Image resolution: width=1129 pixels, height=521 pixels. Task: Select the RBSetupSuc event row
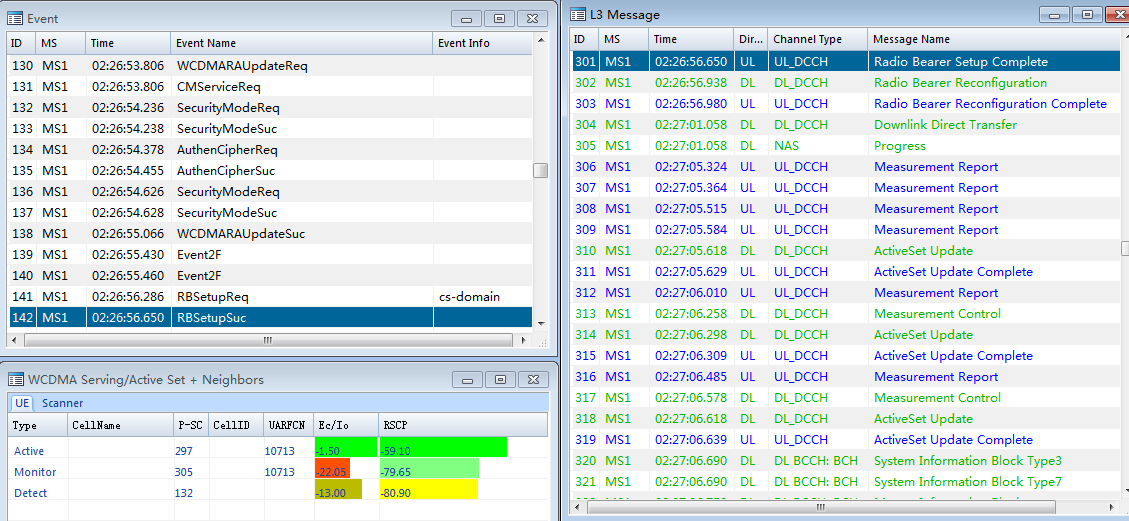pos(270,317)
